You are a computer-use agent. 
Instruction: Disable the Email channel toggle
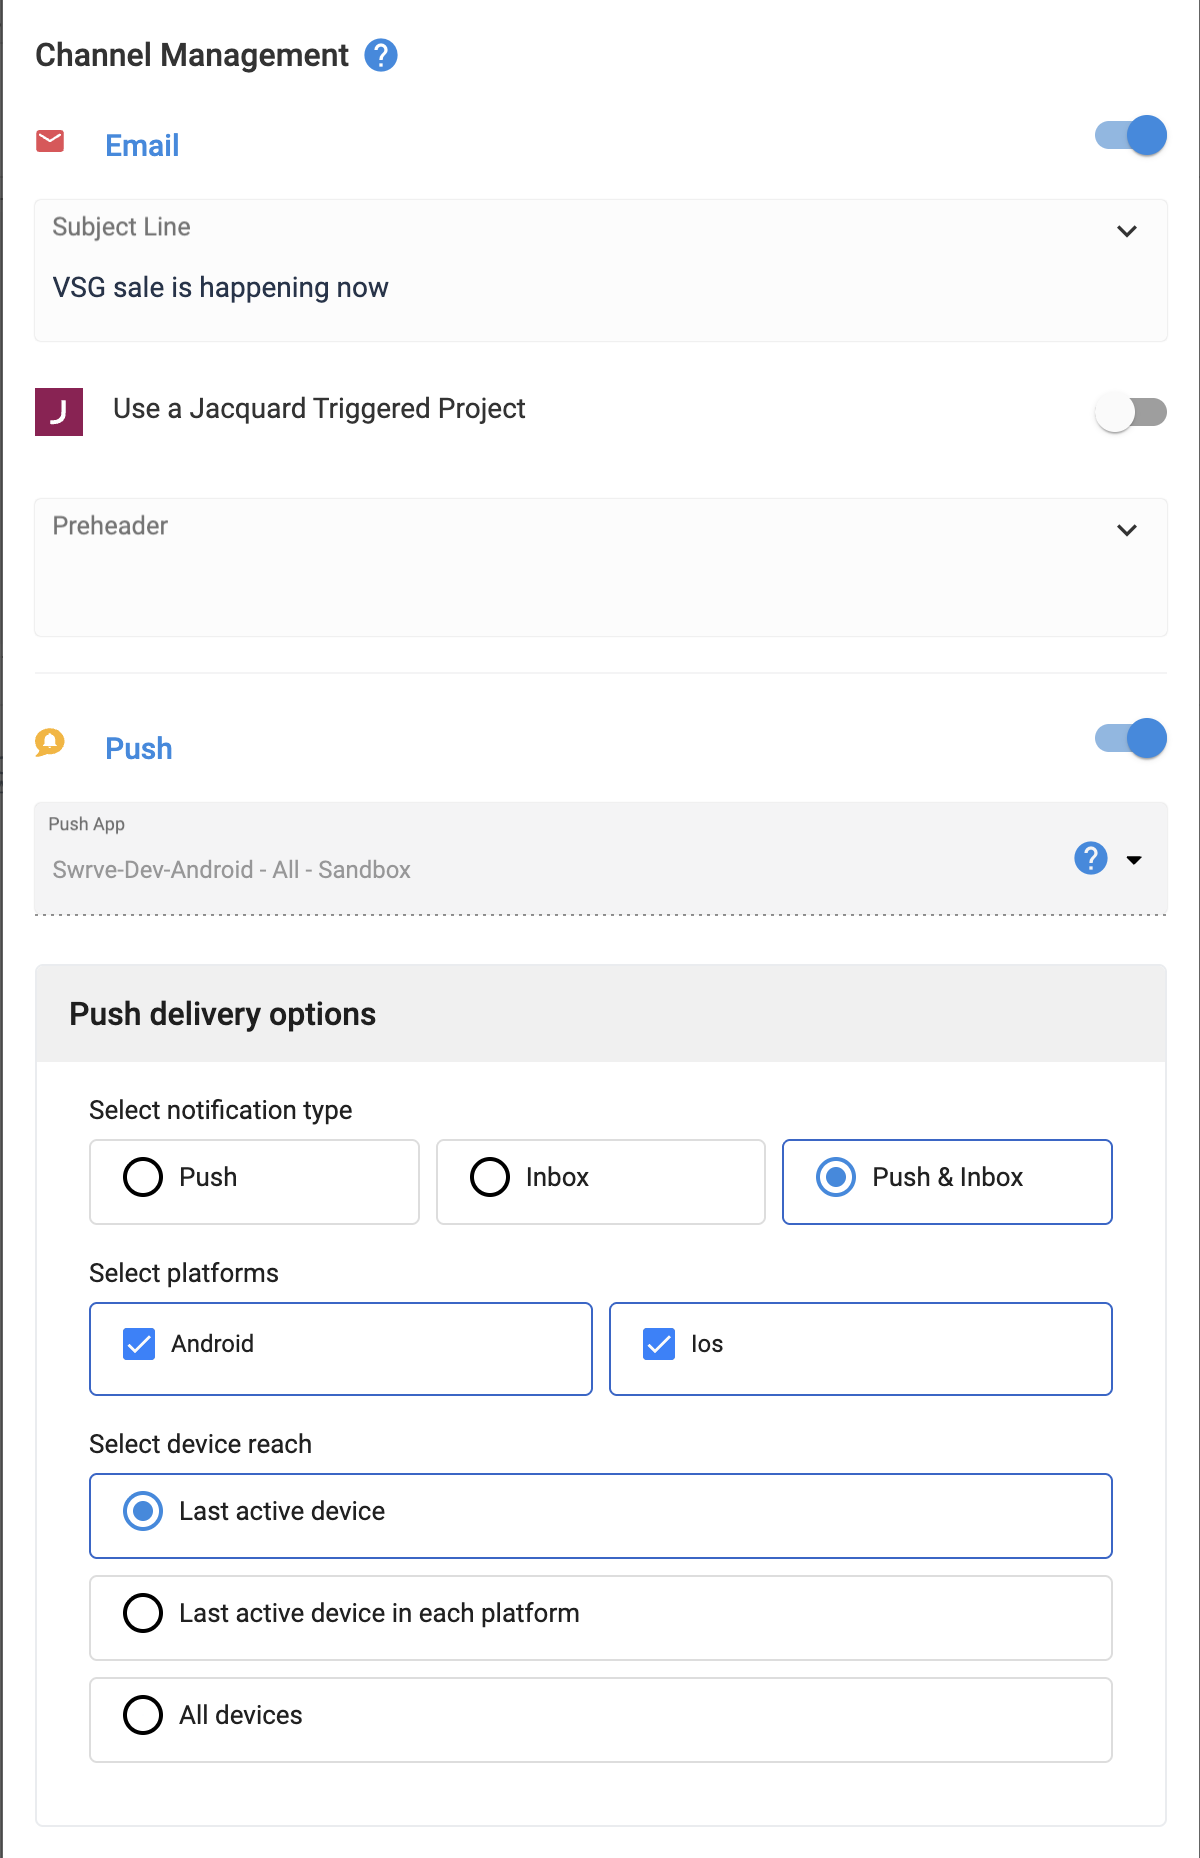[1131, 135]
